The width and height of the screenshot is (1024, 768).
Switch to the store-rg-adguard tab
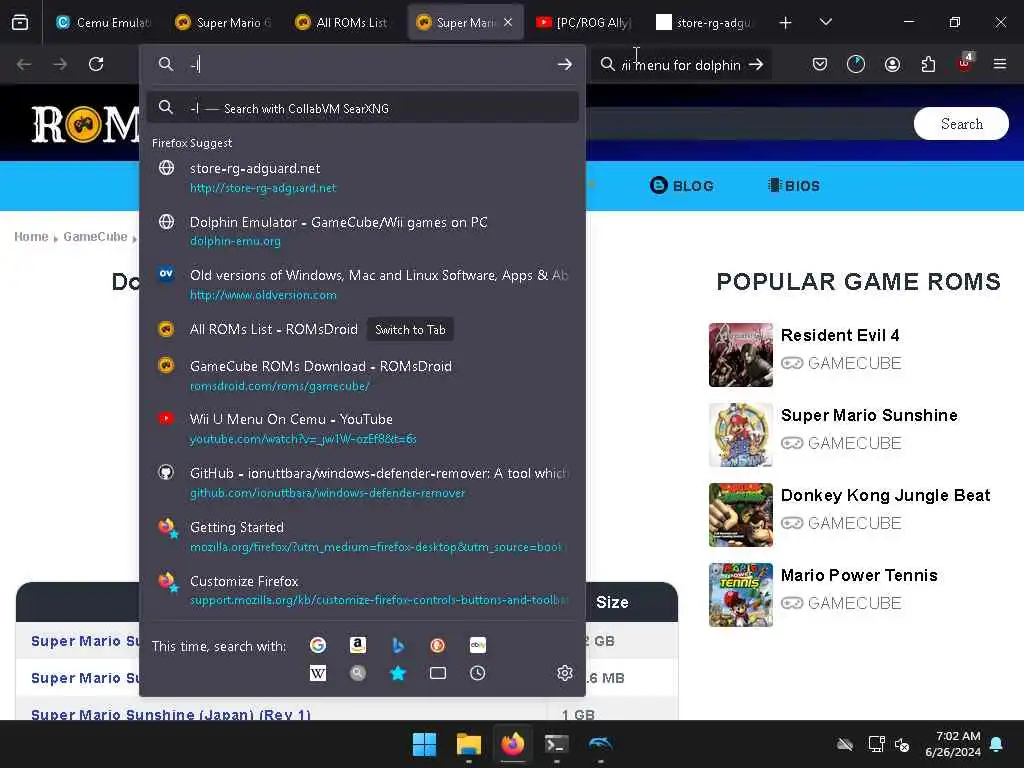point(703,23)
